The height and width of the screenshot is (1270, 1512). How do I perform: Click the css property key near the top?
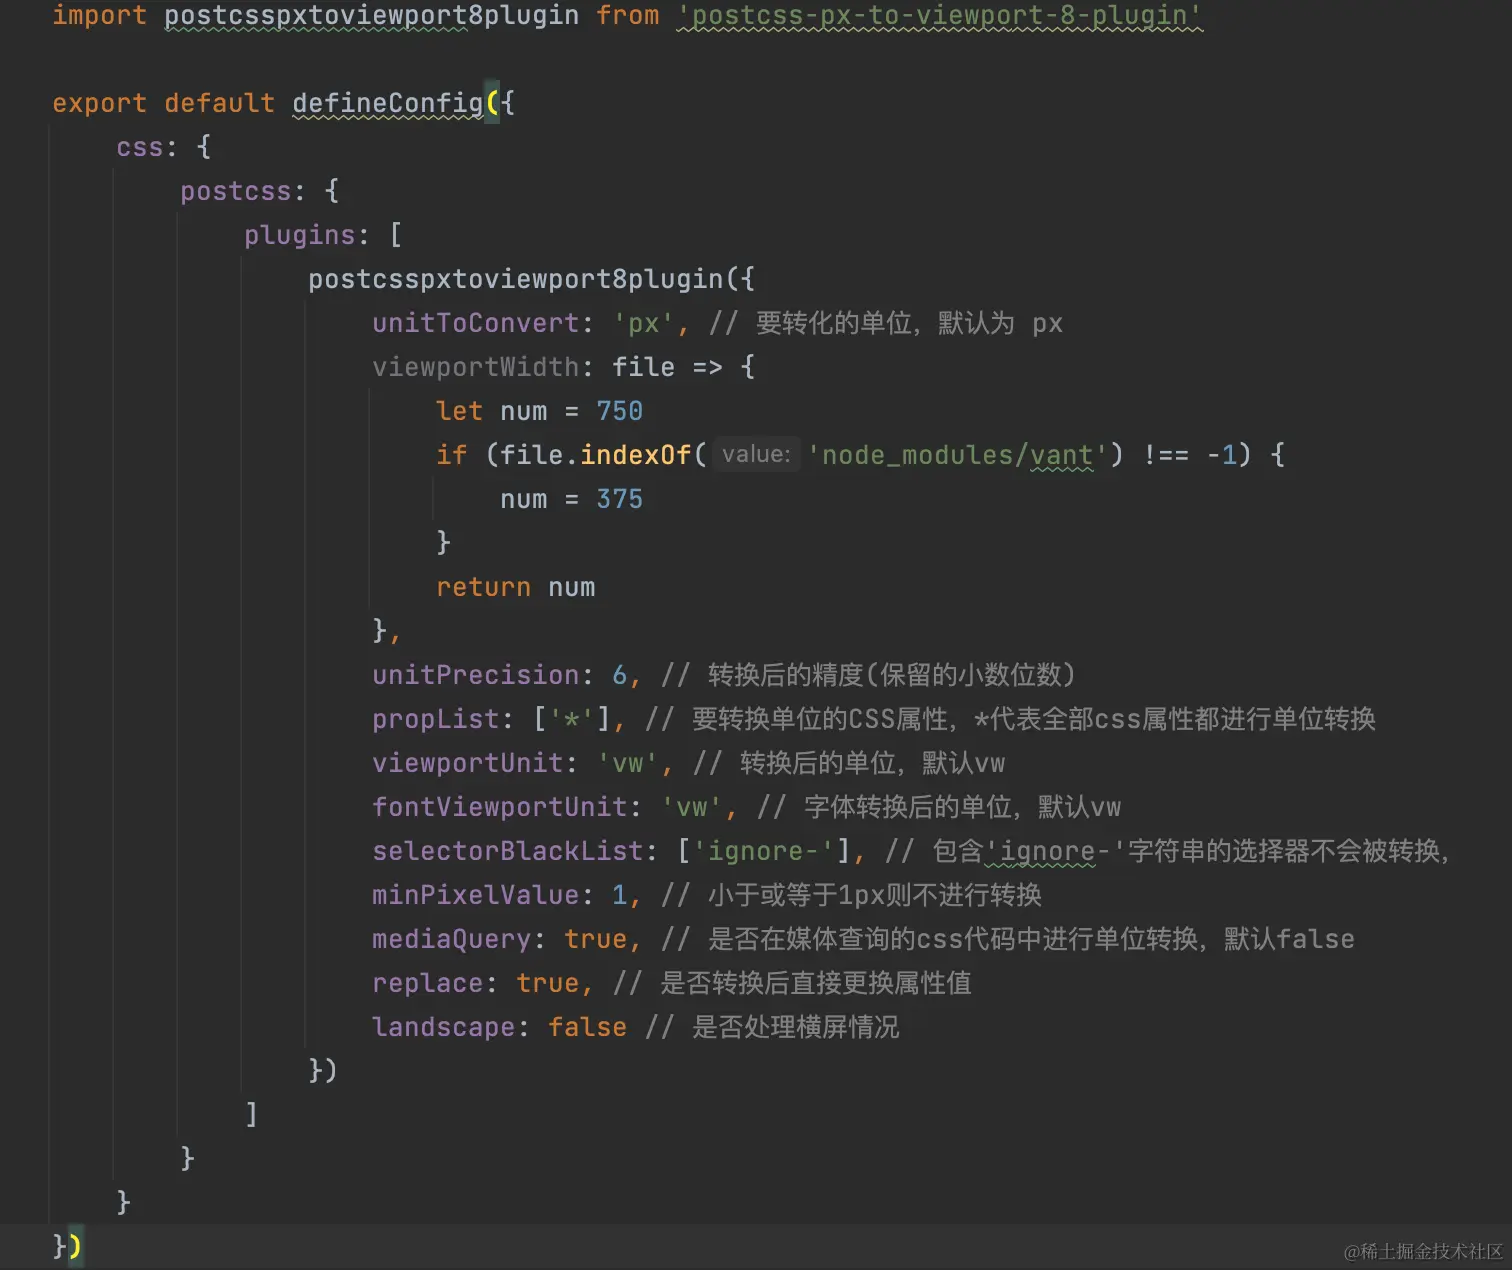(140, 147)
